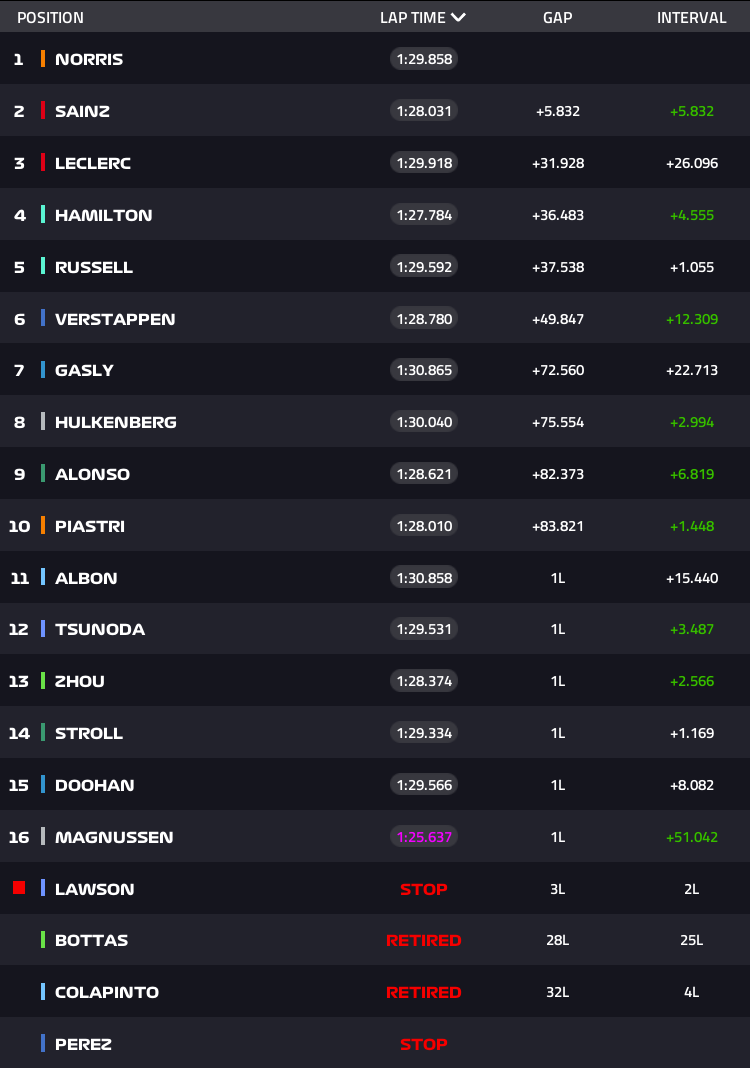The image size is (750, 1068).
Task: Click the STOP status for Lawson
Action: [424, 889]
